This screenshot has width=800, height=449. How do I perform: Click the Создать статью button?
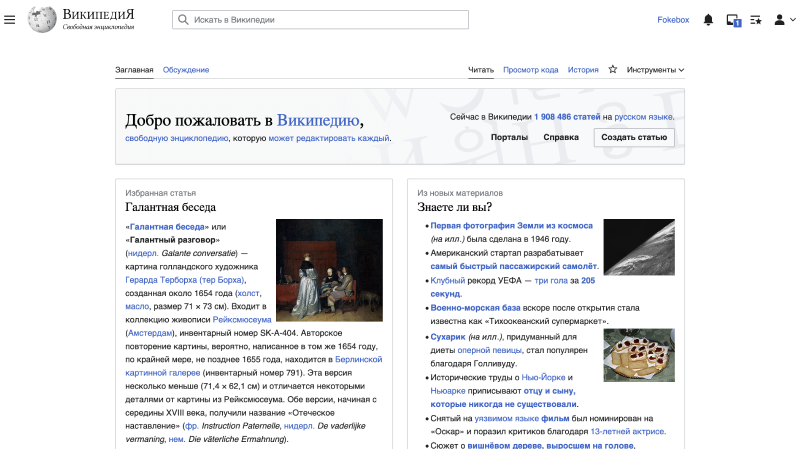pyautogui.click(x=634, y=137)
